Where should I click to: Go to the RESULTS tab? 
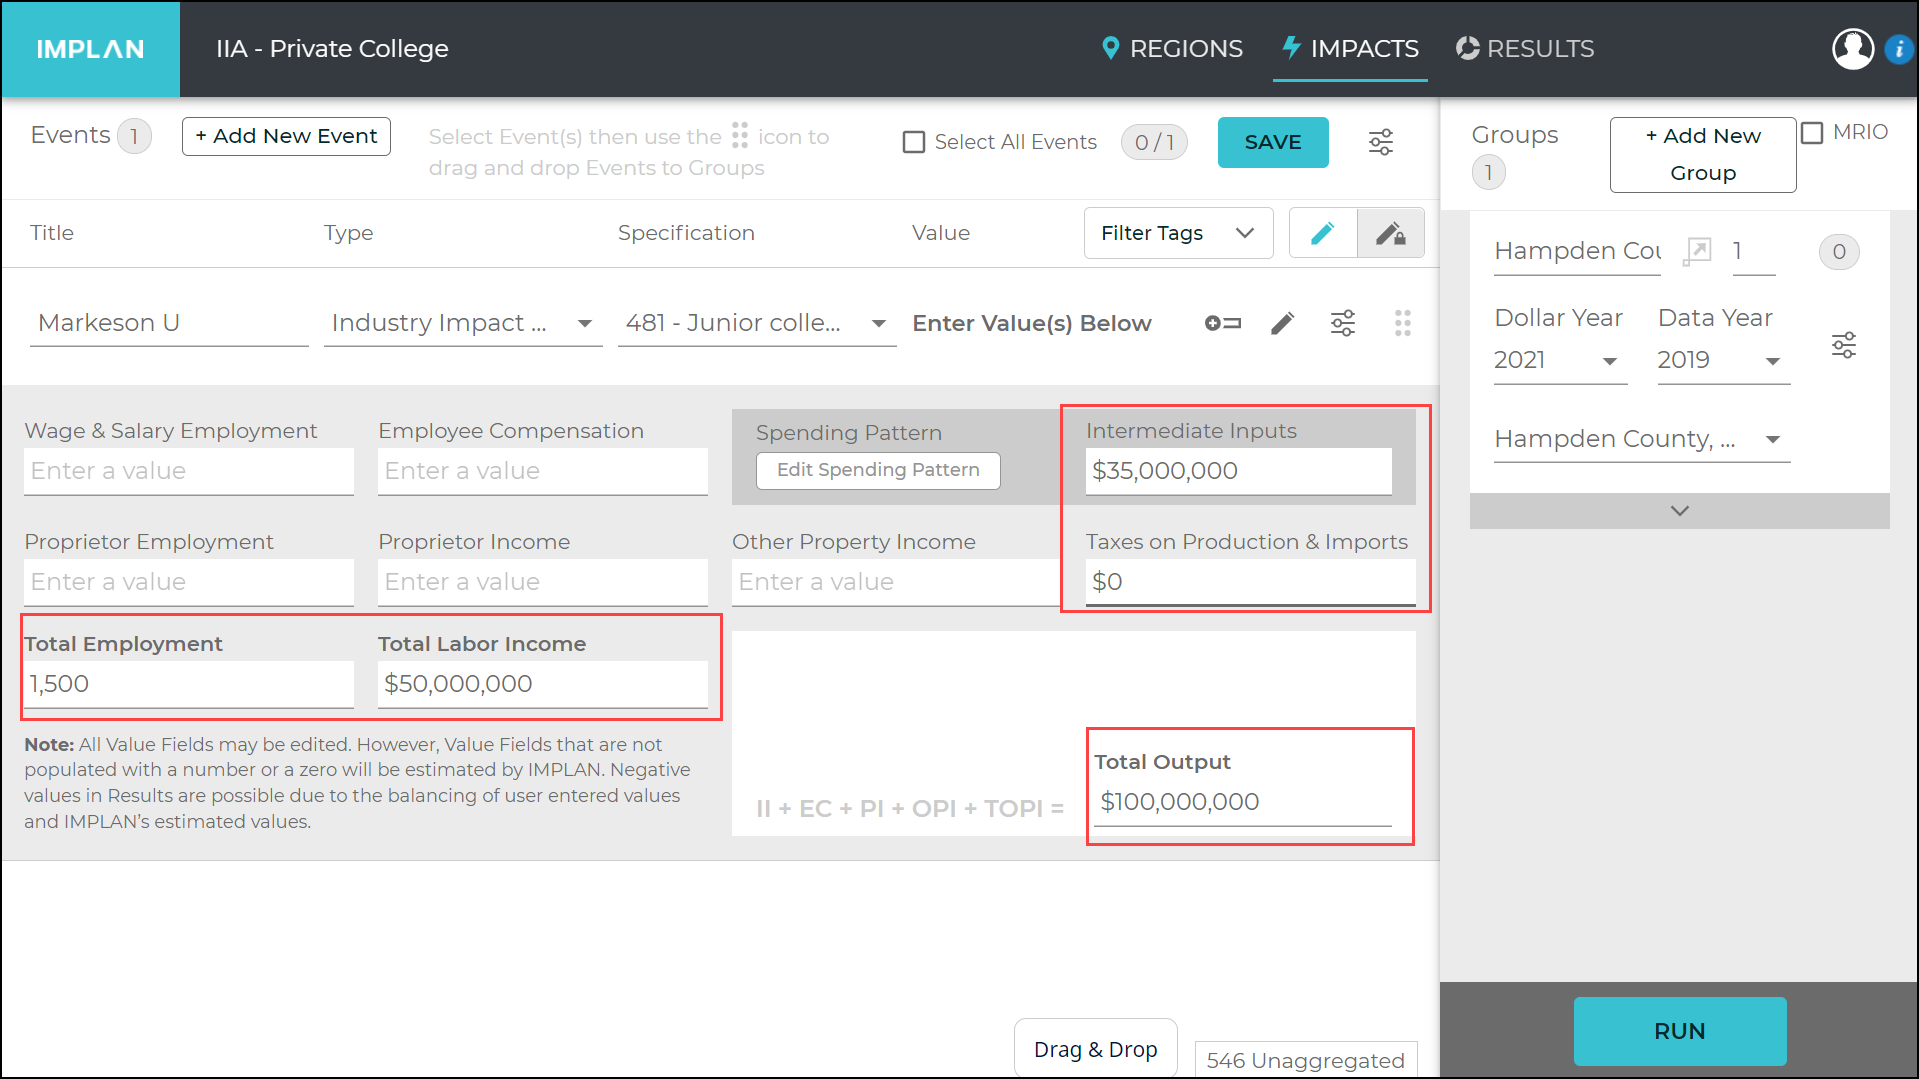(1525, 49)
